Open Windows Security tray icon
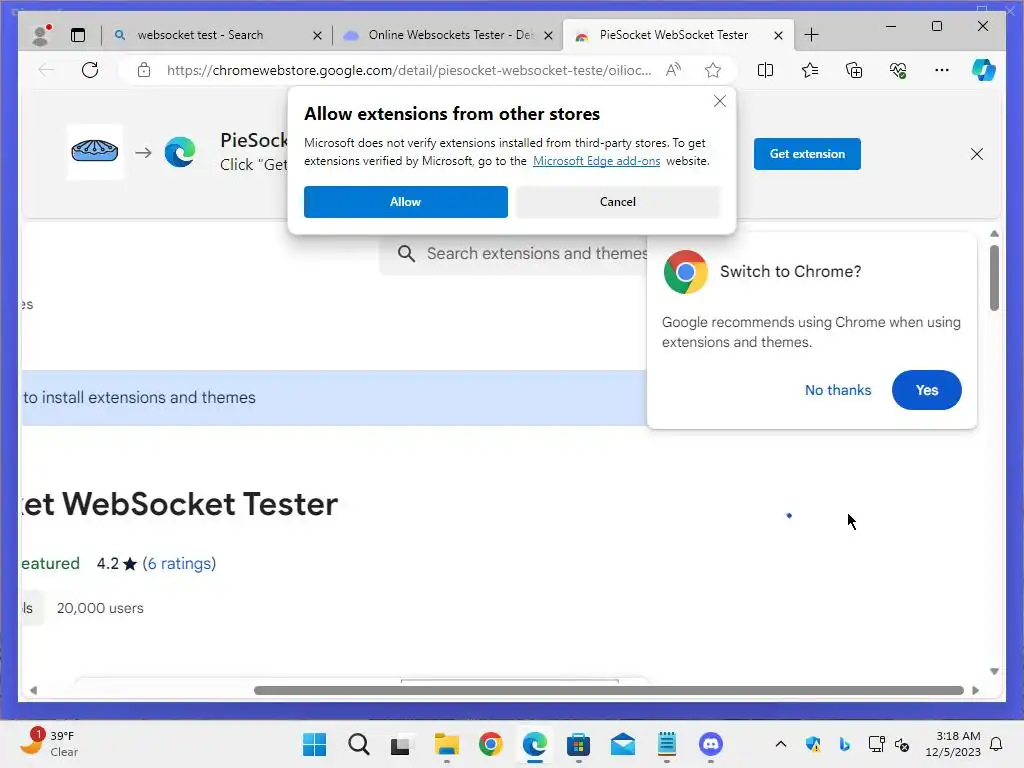This screenshot has height=768, width=1024. [813, 744]
